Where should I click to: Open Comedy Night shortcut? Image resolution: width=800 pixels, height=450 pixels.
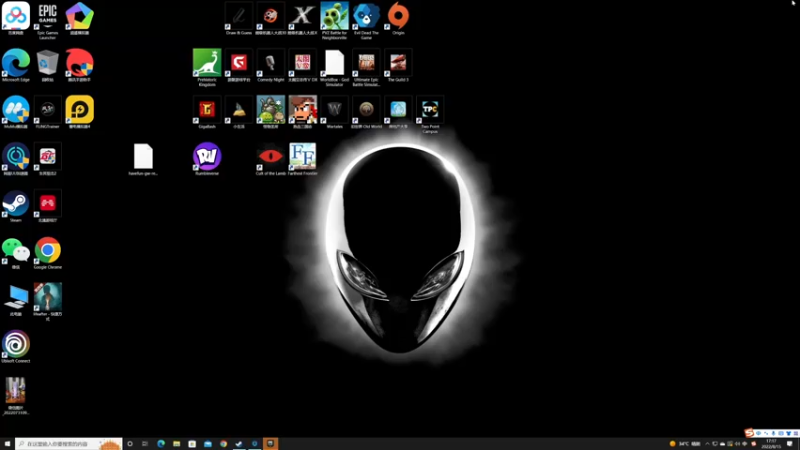point(270,66)
